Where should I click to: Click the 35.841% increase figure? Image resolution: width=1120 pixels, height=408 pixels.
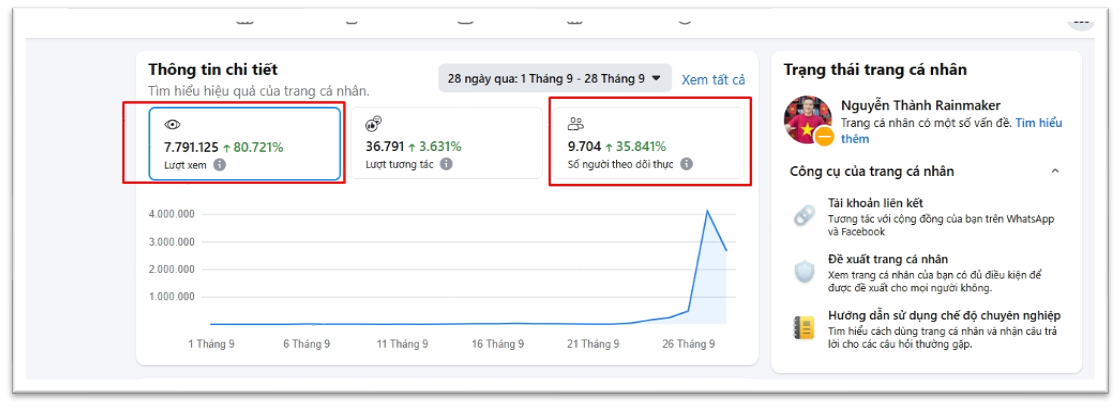[635, 147]
